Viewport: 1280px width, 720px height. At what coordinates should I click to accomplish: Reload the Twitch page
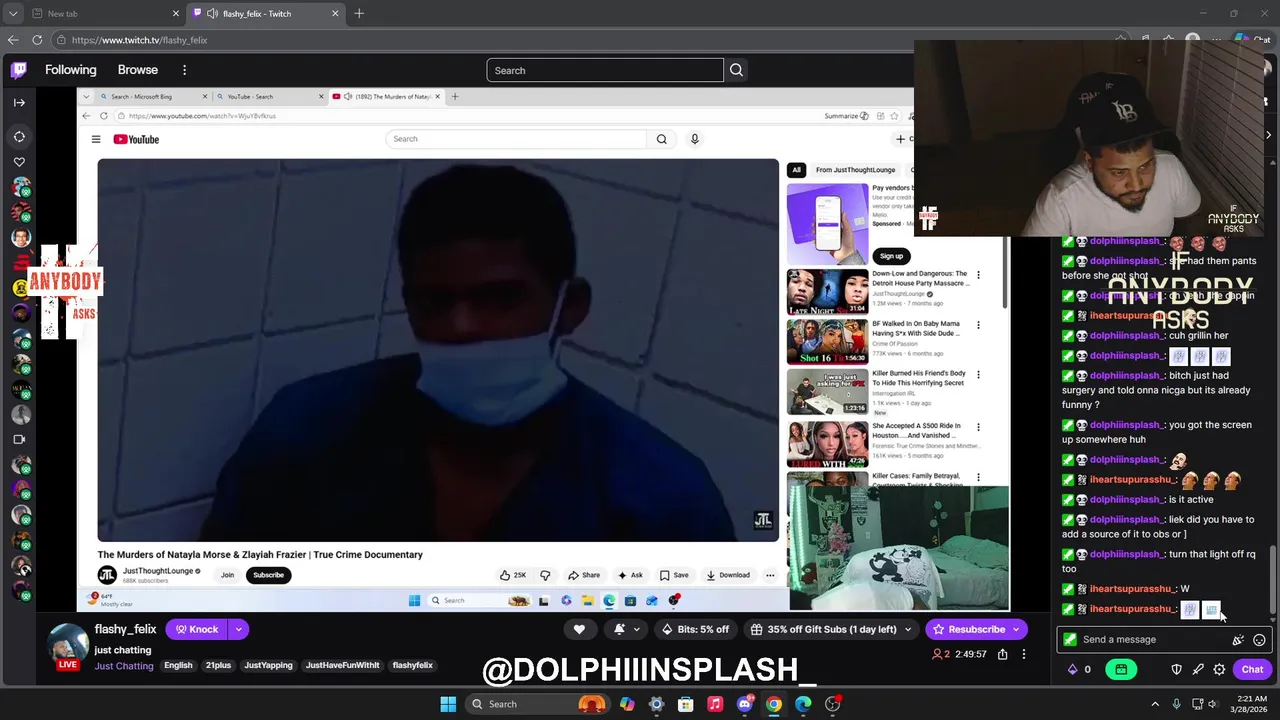pyautogui.click(x=37, y=40)
